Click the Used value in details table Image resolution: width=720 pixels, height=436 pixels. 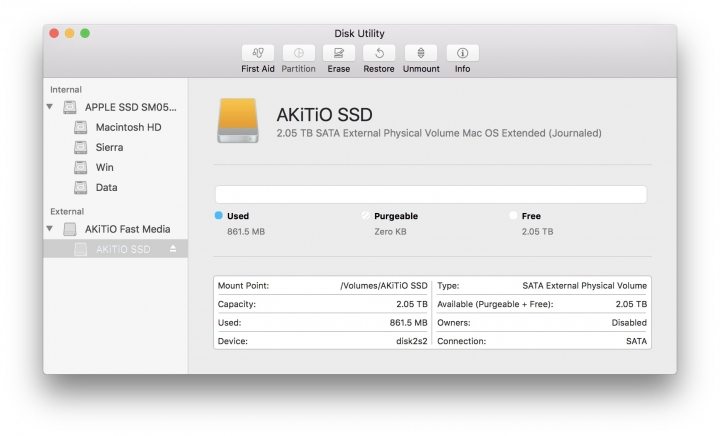tap(409, 323)
